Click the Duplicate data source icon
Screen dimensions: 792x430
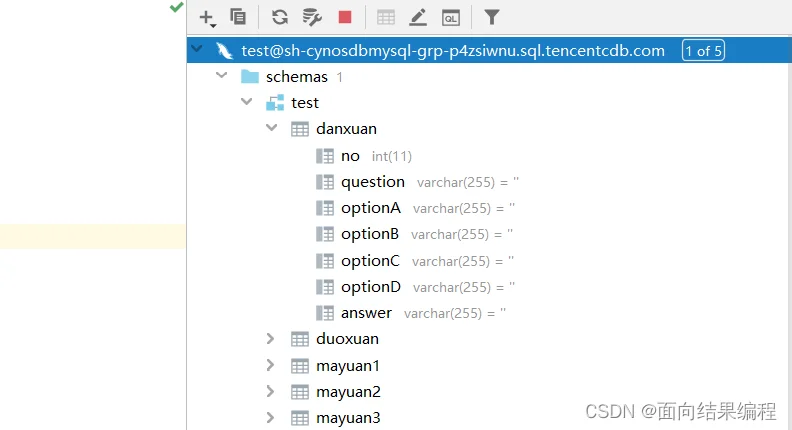click(238, 17)
